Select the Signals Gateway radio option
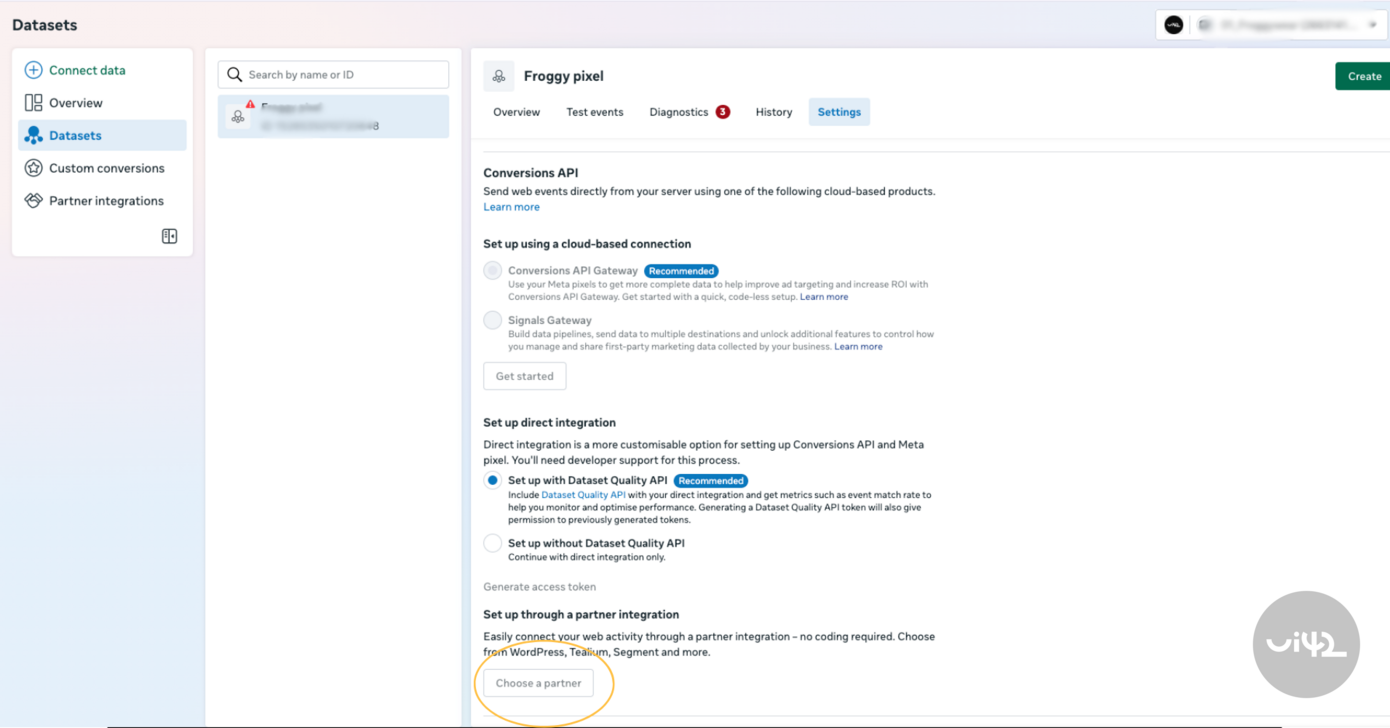 (x=492, y=321)
